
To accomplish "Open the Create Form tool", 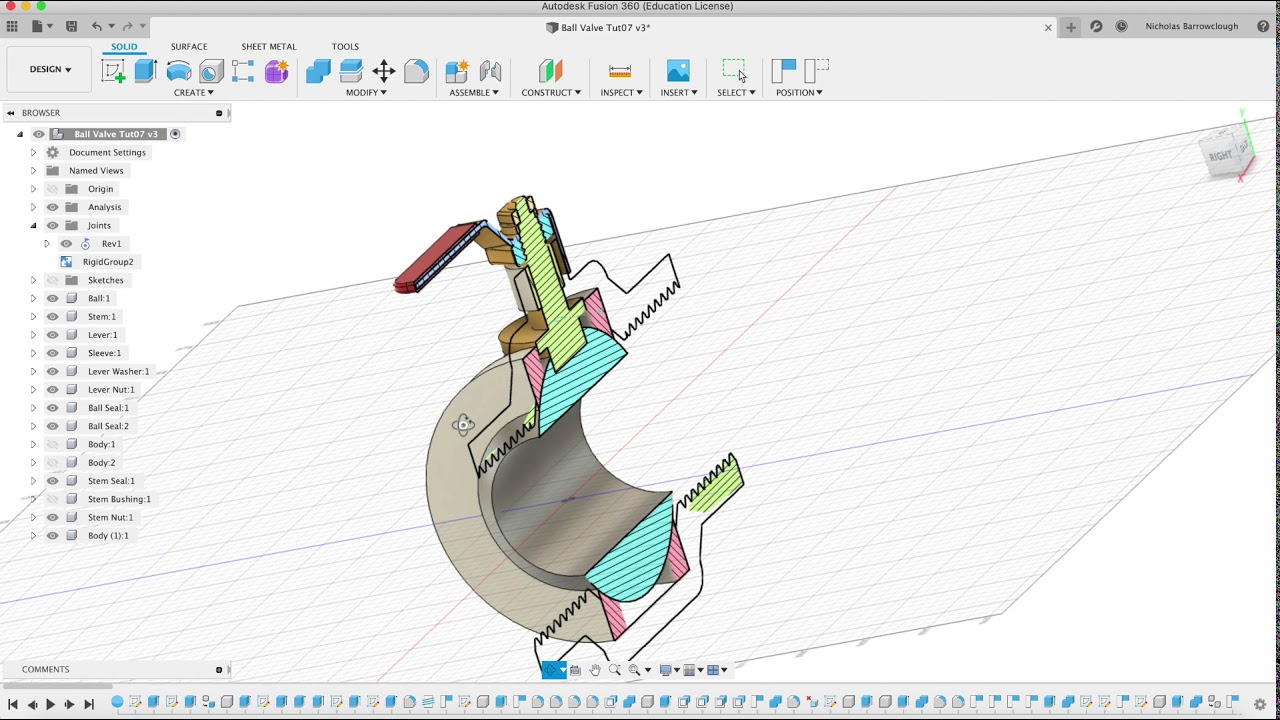I will coord(276,71).
